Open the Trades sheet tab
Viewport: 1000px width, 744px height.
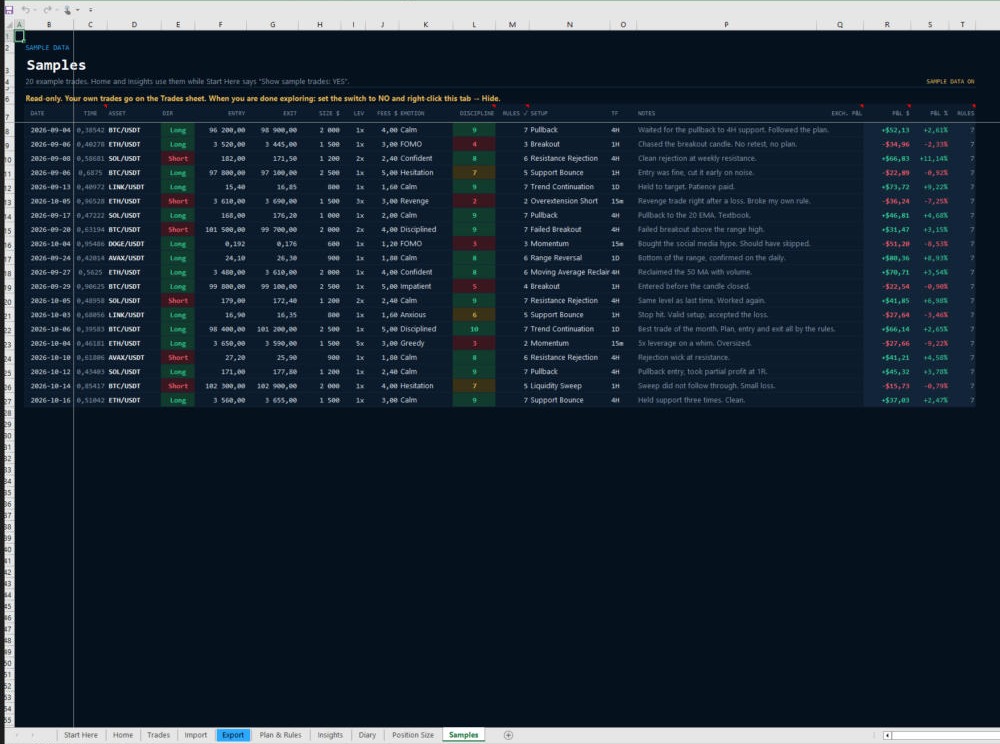click(158, 735)
